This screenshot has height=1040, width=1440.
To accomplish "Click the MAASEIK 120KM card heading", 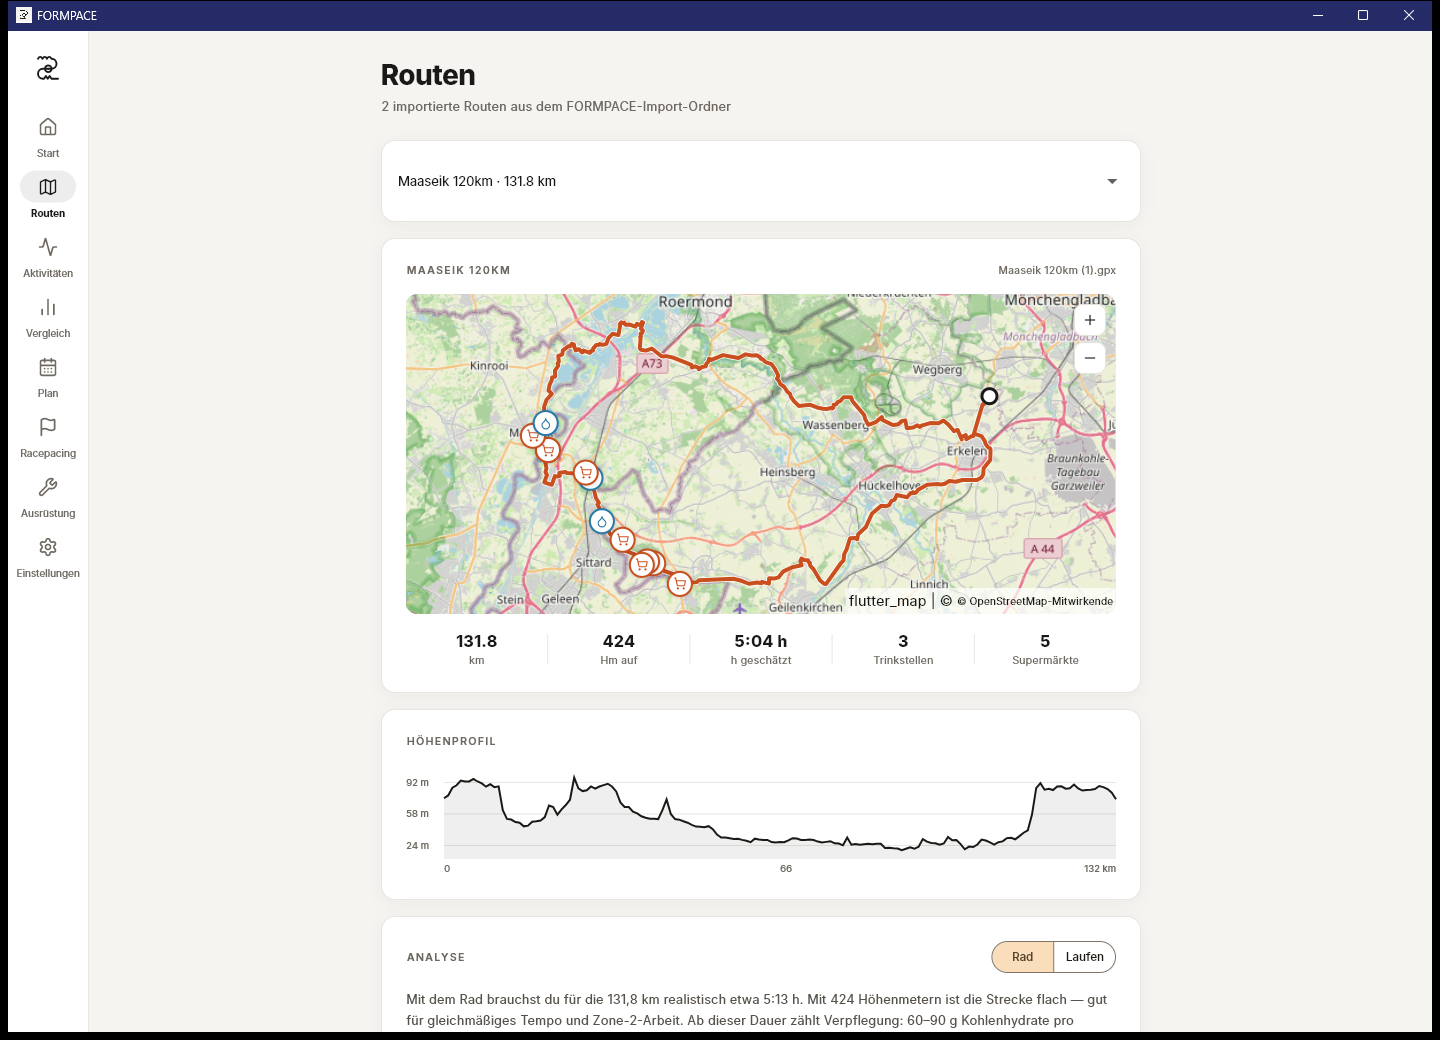I will [458, 270].
